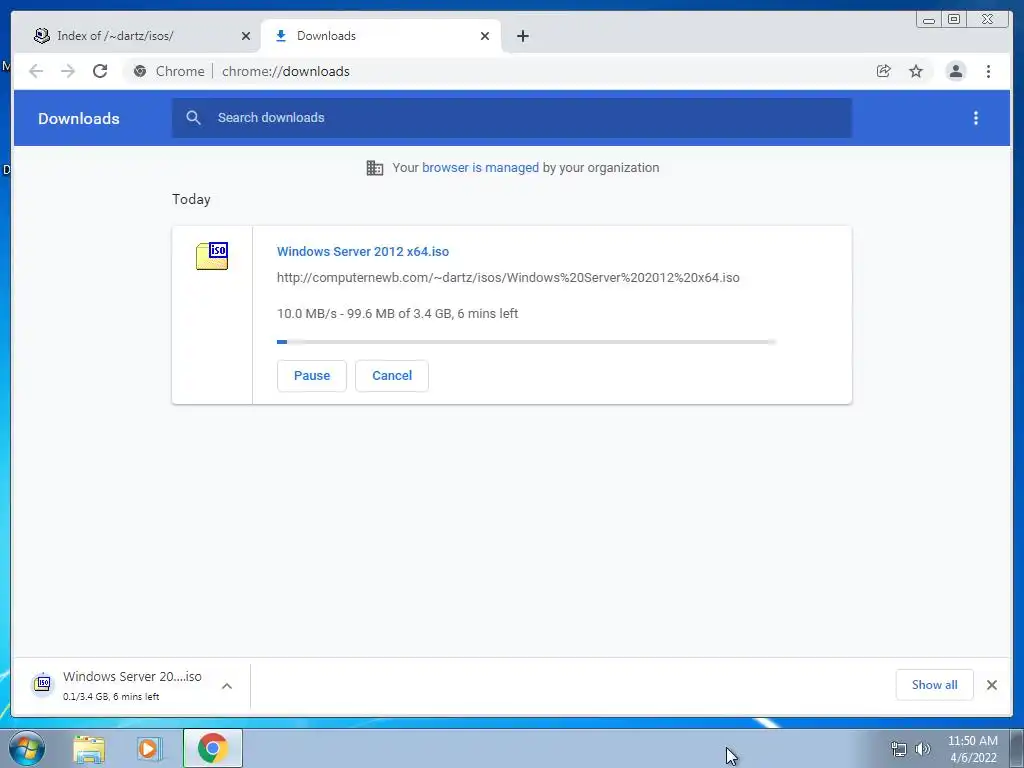Open Windows Explorer from the taskbar

89,748
